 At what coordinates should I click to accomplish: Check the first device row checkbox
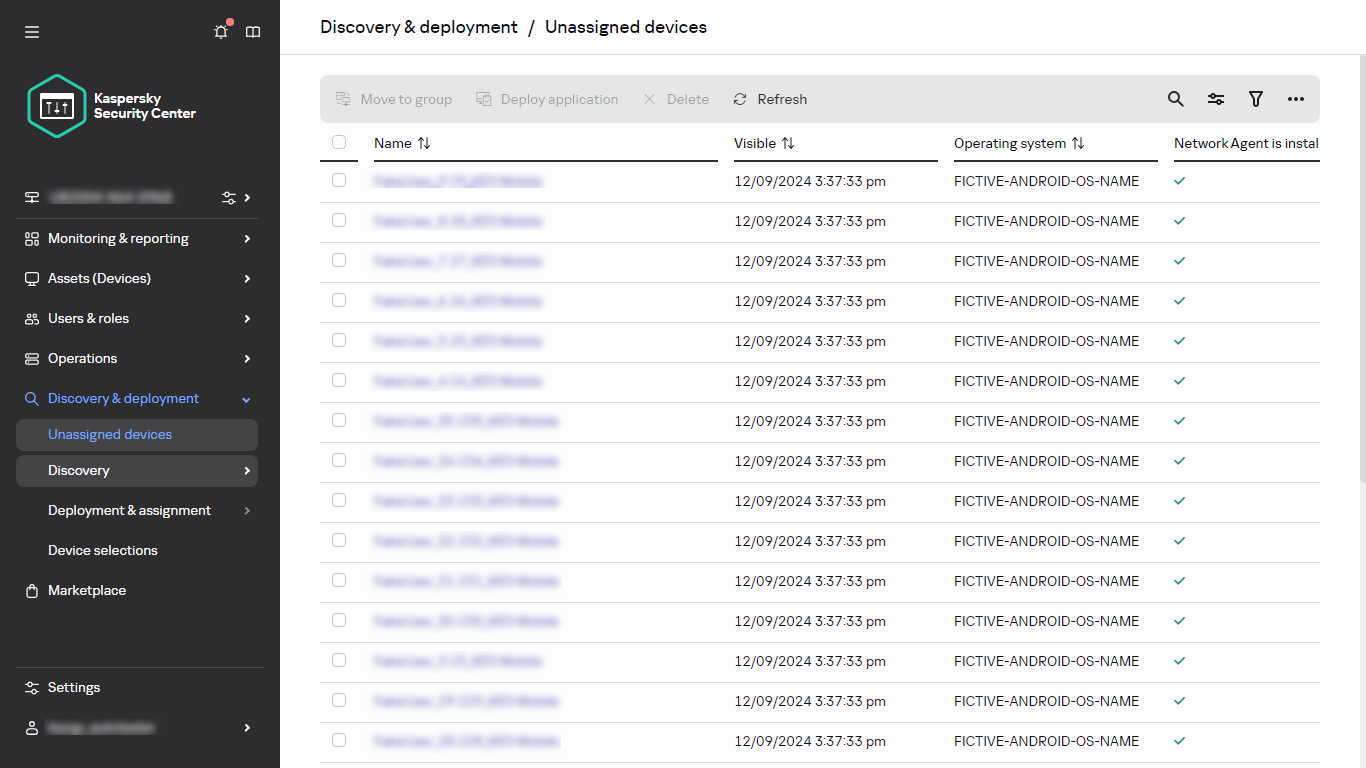click(339, 180)
